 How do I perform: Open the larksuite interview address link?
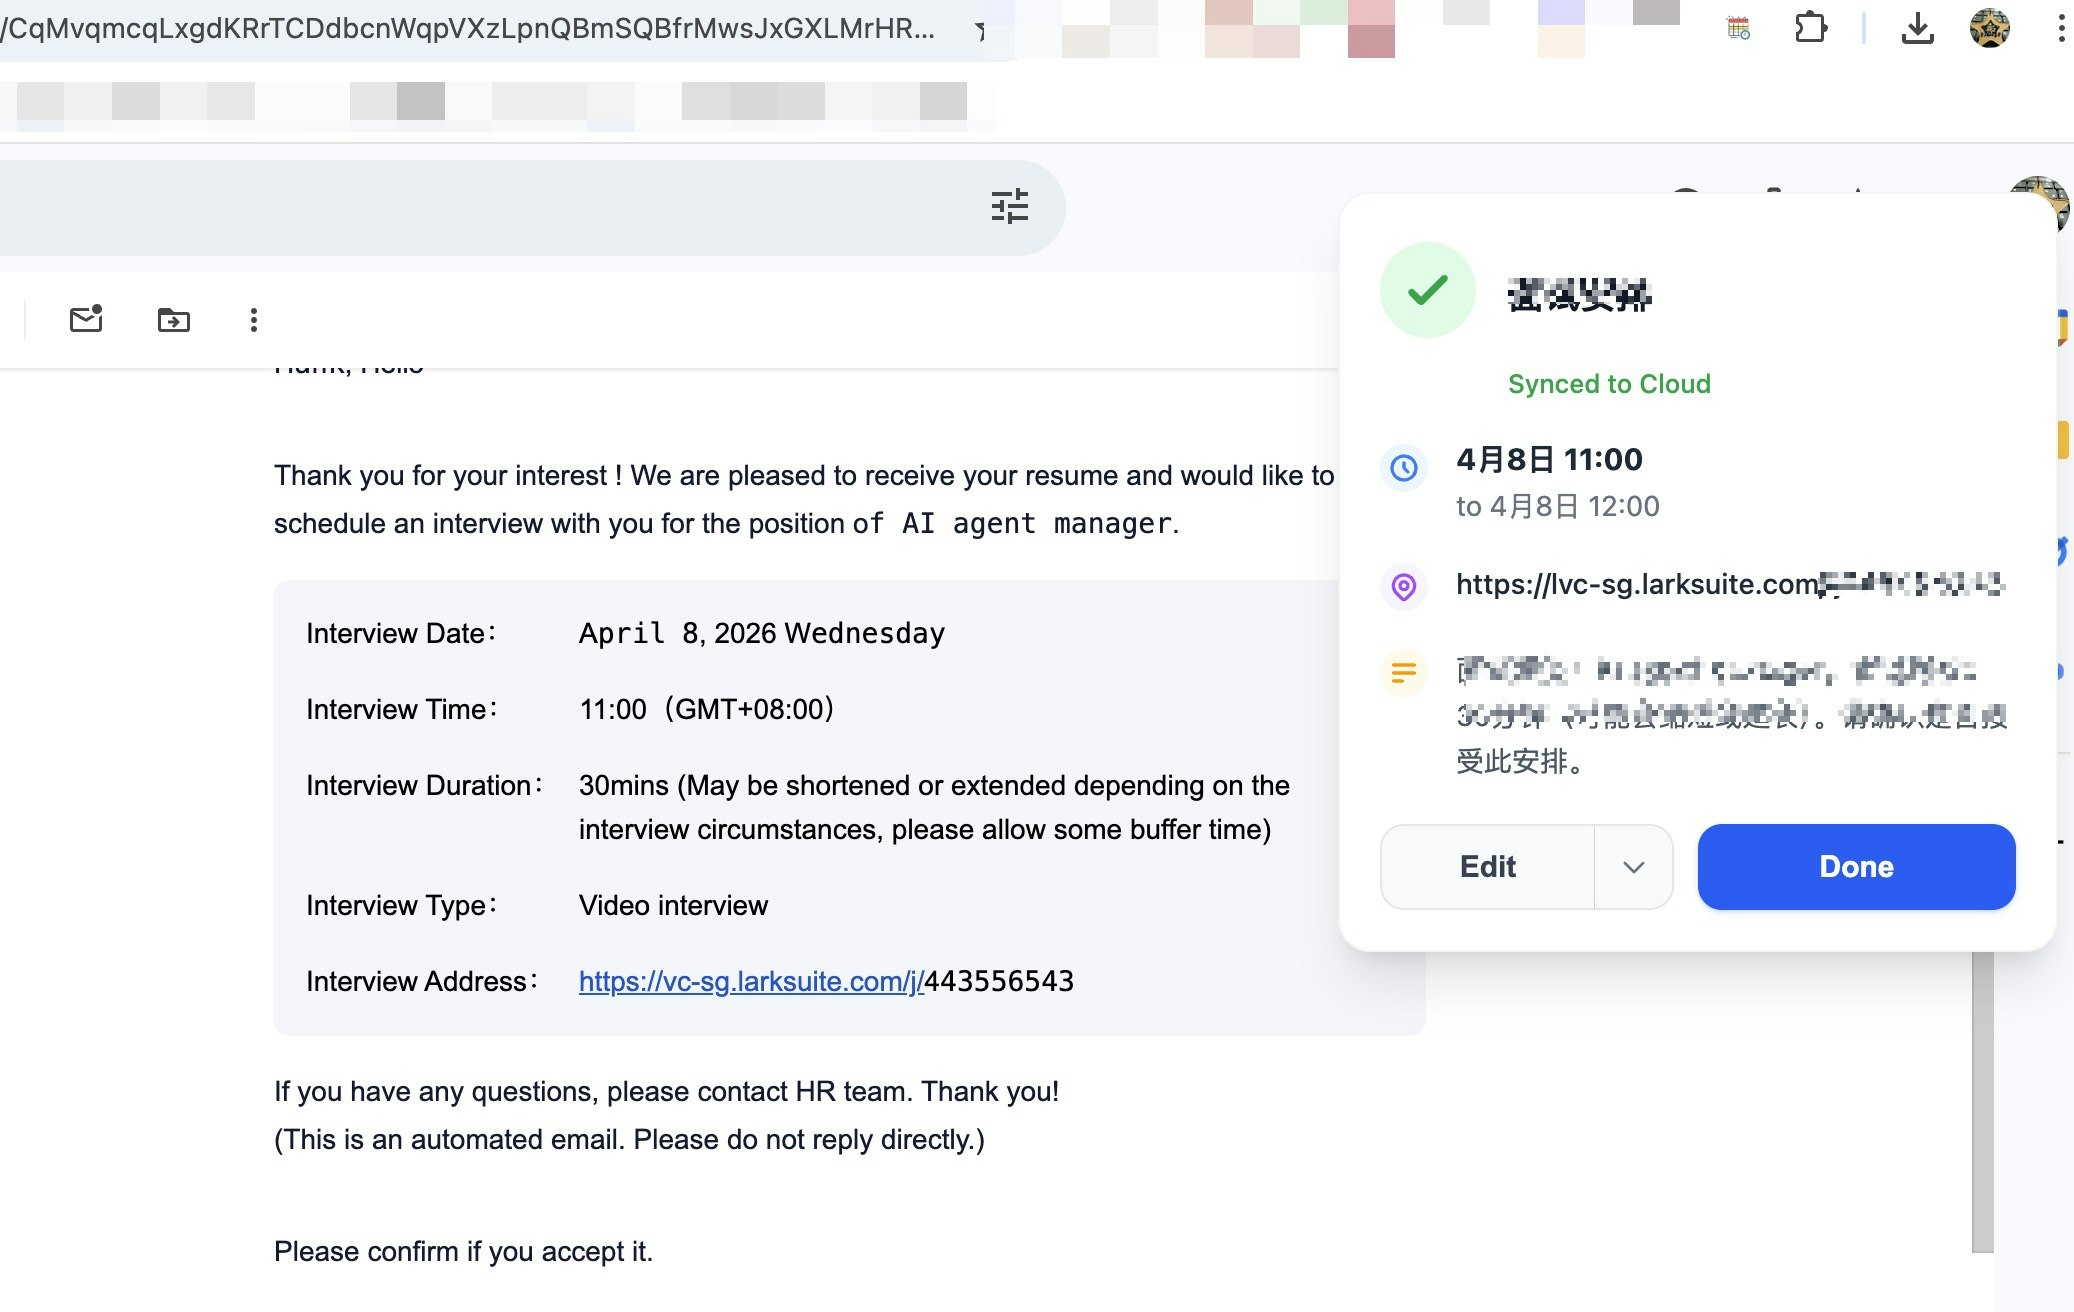click(x=751, y=981)
